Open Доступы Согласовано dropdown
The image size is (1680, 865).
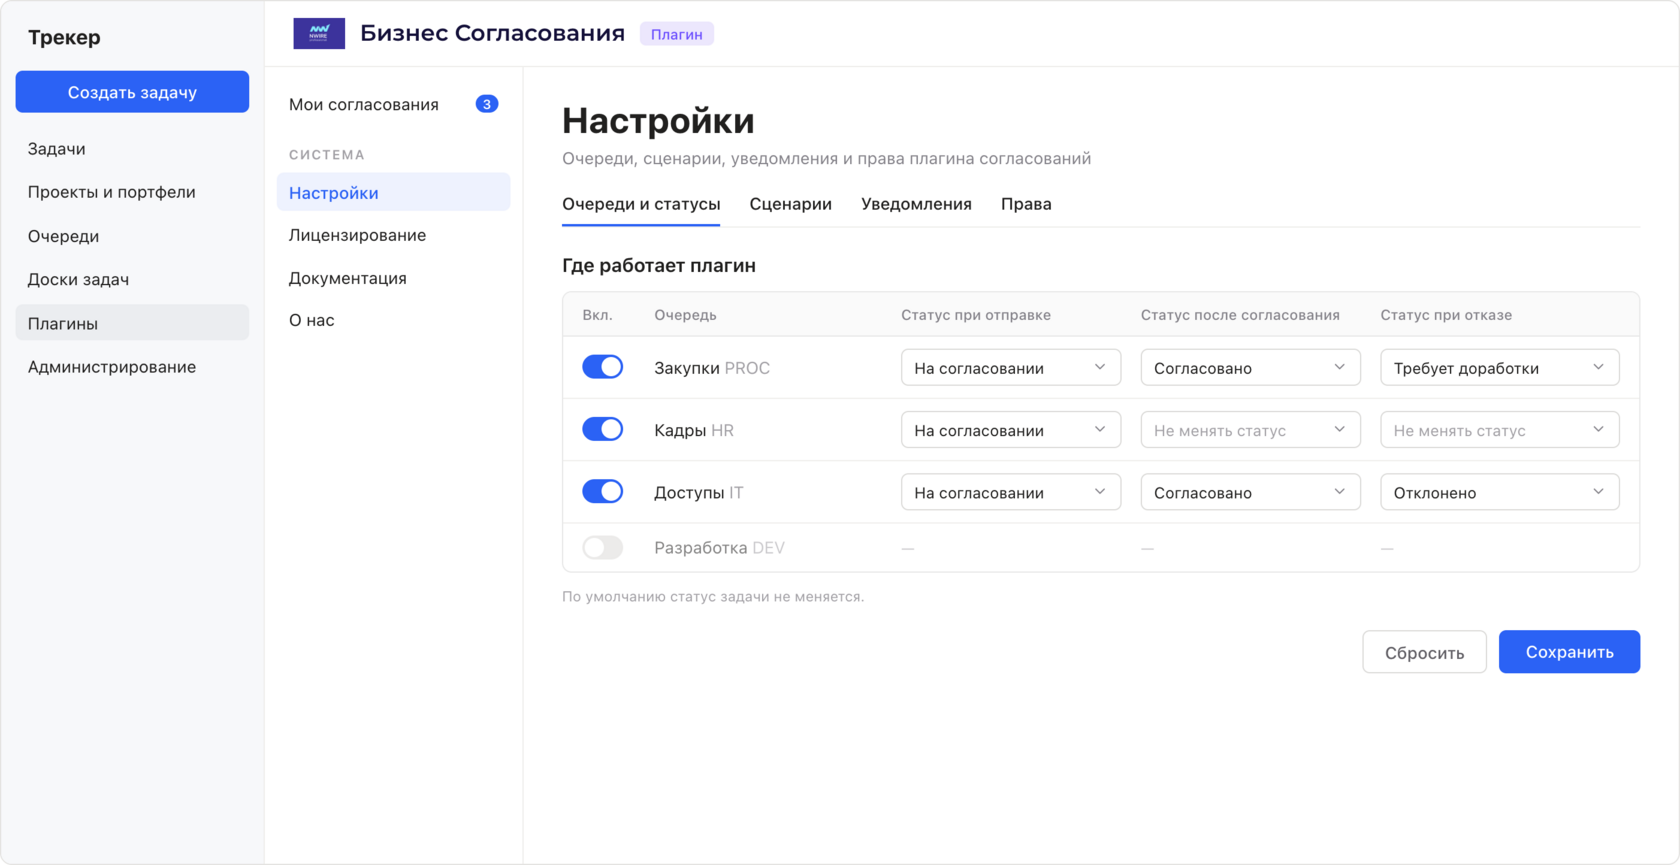tap(1251, 492)
